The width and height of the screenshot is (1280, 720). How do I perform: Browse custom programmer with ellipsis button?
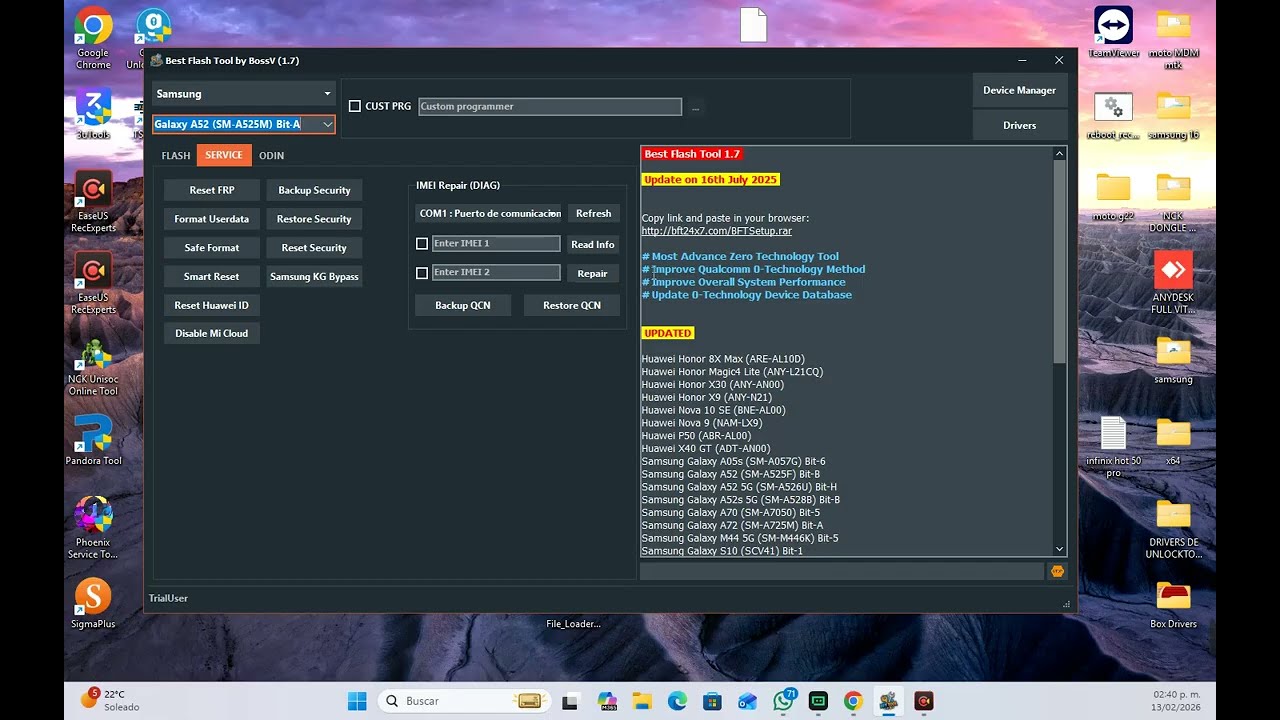click(x=696, y=107)
